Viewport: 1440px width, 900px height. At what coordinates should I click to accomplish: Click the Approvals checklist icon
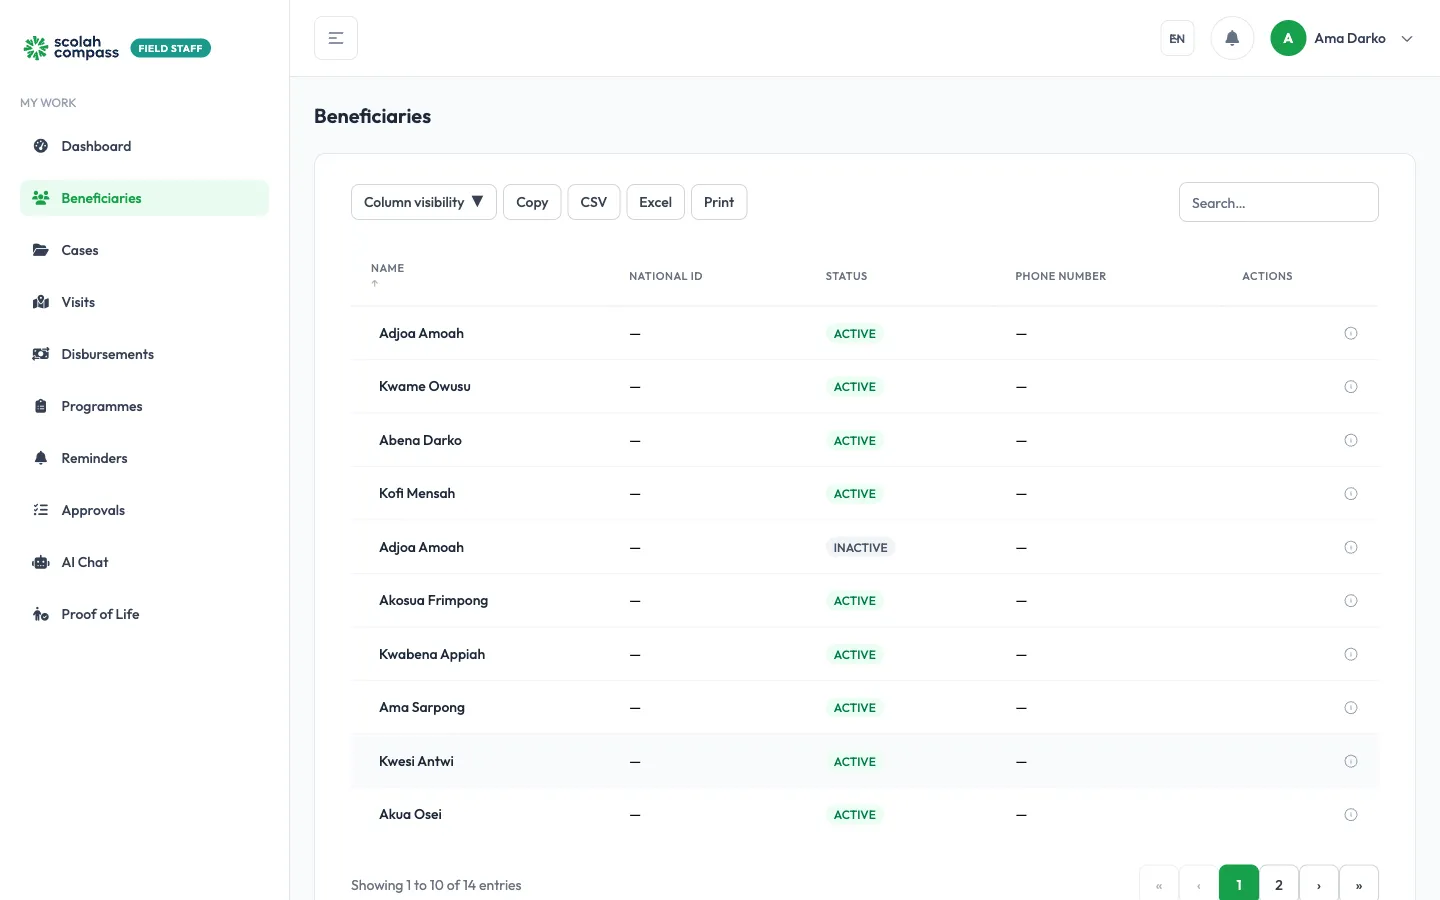coord(41,510)
